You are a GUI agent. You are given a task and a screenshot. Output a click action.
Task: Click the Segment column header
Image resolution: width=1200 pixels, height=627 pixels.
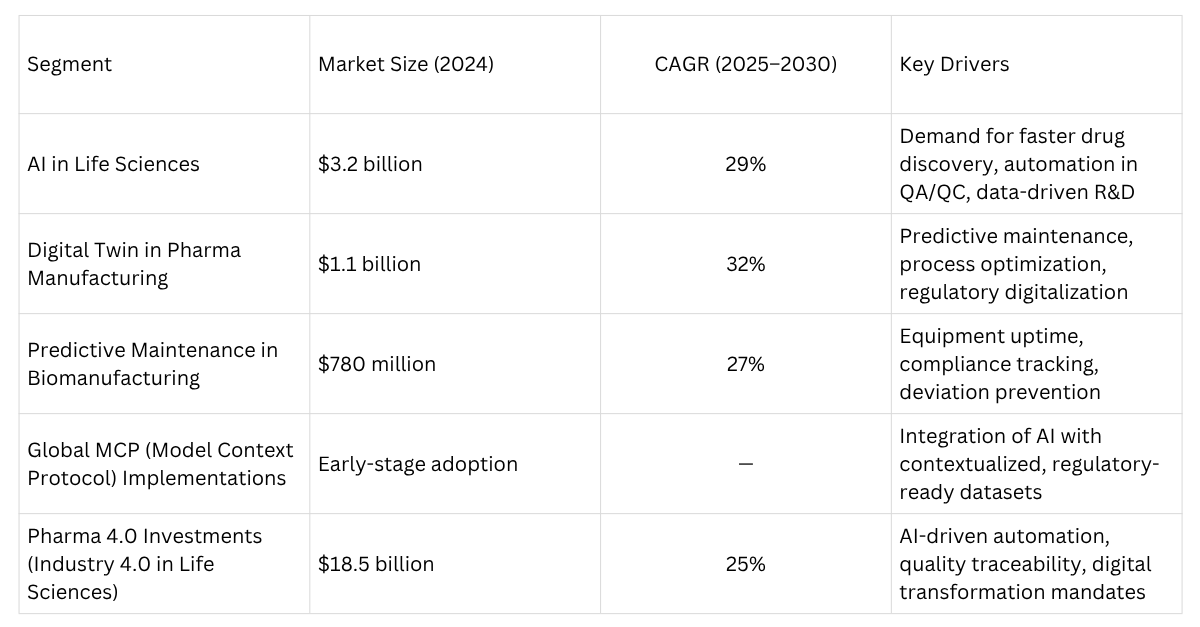[x=70, y=64]
